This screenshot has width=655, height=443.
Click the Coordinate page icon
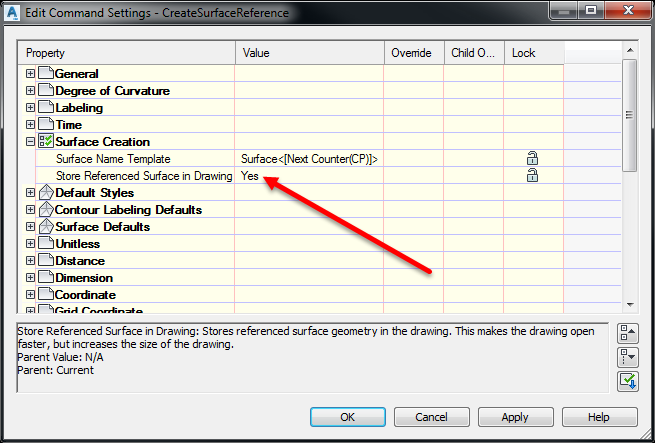click(x=46, y=295)
